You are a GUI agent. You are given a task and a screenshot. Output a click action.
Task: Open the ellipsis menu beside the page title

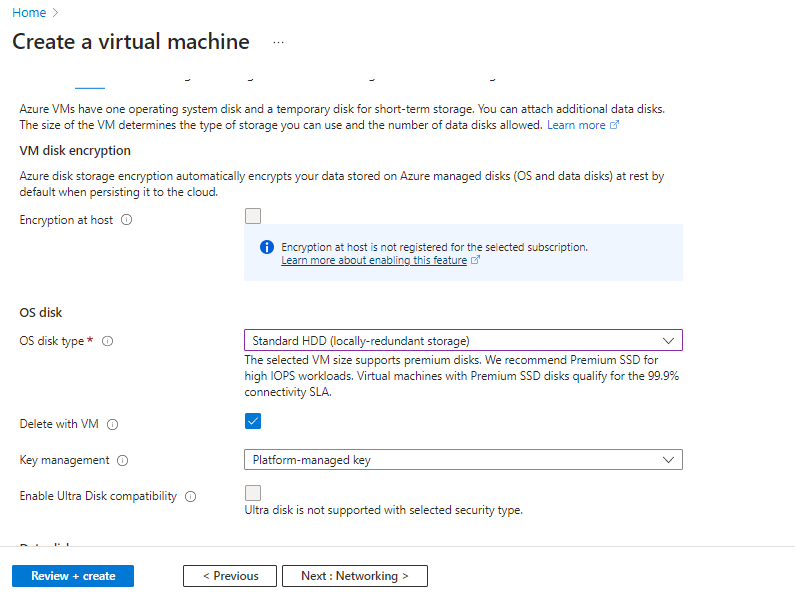click(x=278, y=43)
